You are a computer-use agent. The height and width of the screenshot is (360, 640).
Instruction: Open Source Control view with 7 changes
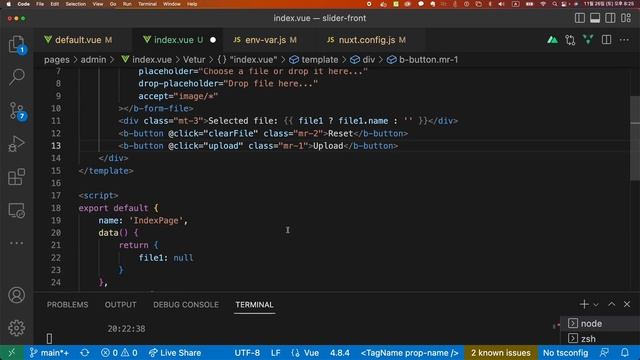click(16, 111)
